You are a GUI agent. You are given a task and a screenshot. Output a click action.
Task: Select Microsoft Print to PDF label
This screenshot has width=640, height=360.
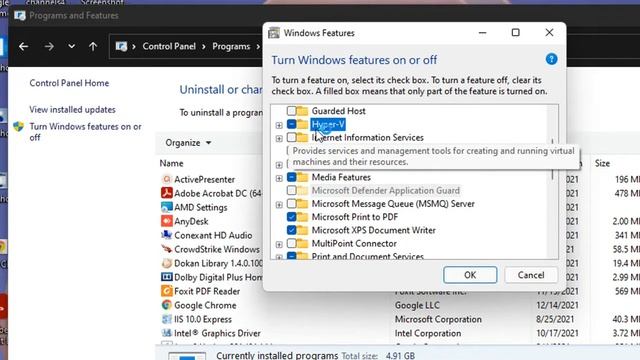click(x=355, y=217)
